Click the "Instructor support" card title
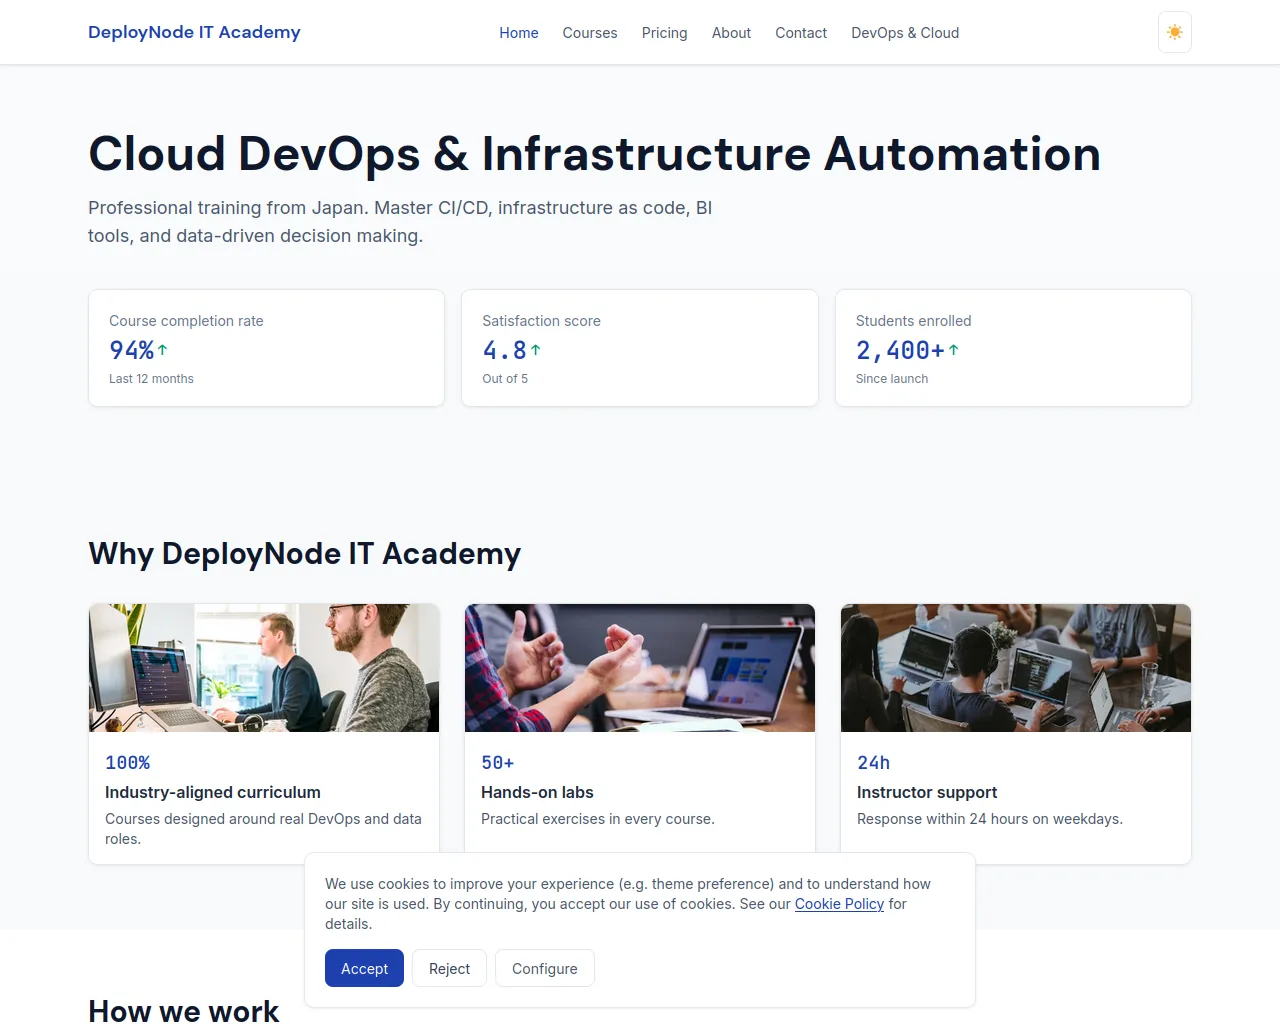The width and height of the screenshot is (1280, 1024). [x=927, y=792]
